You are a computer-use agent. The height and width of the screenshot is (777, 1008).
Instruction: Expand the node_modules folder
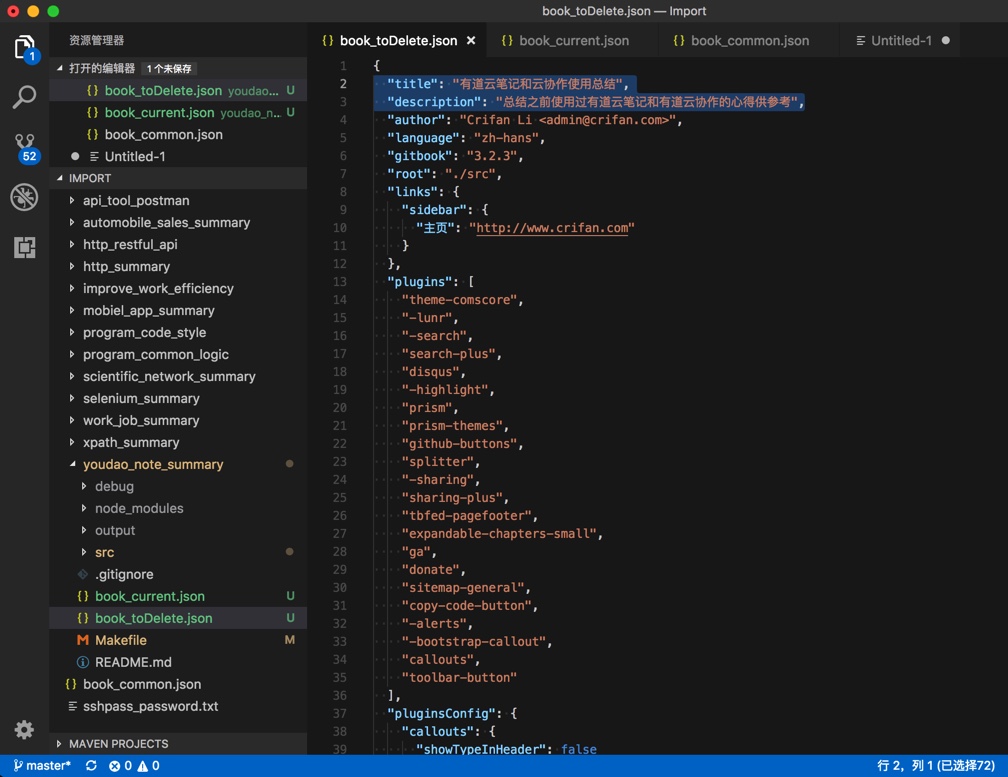138,508
